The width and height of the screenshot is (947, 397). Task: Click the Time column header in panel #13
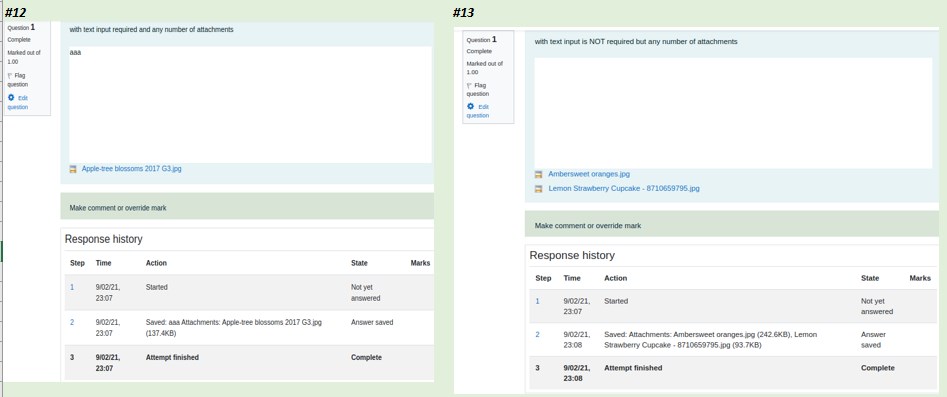572,278
